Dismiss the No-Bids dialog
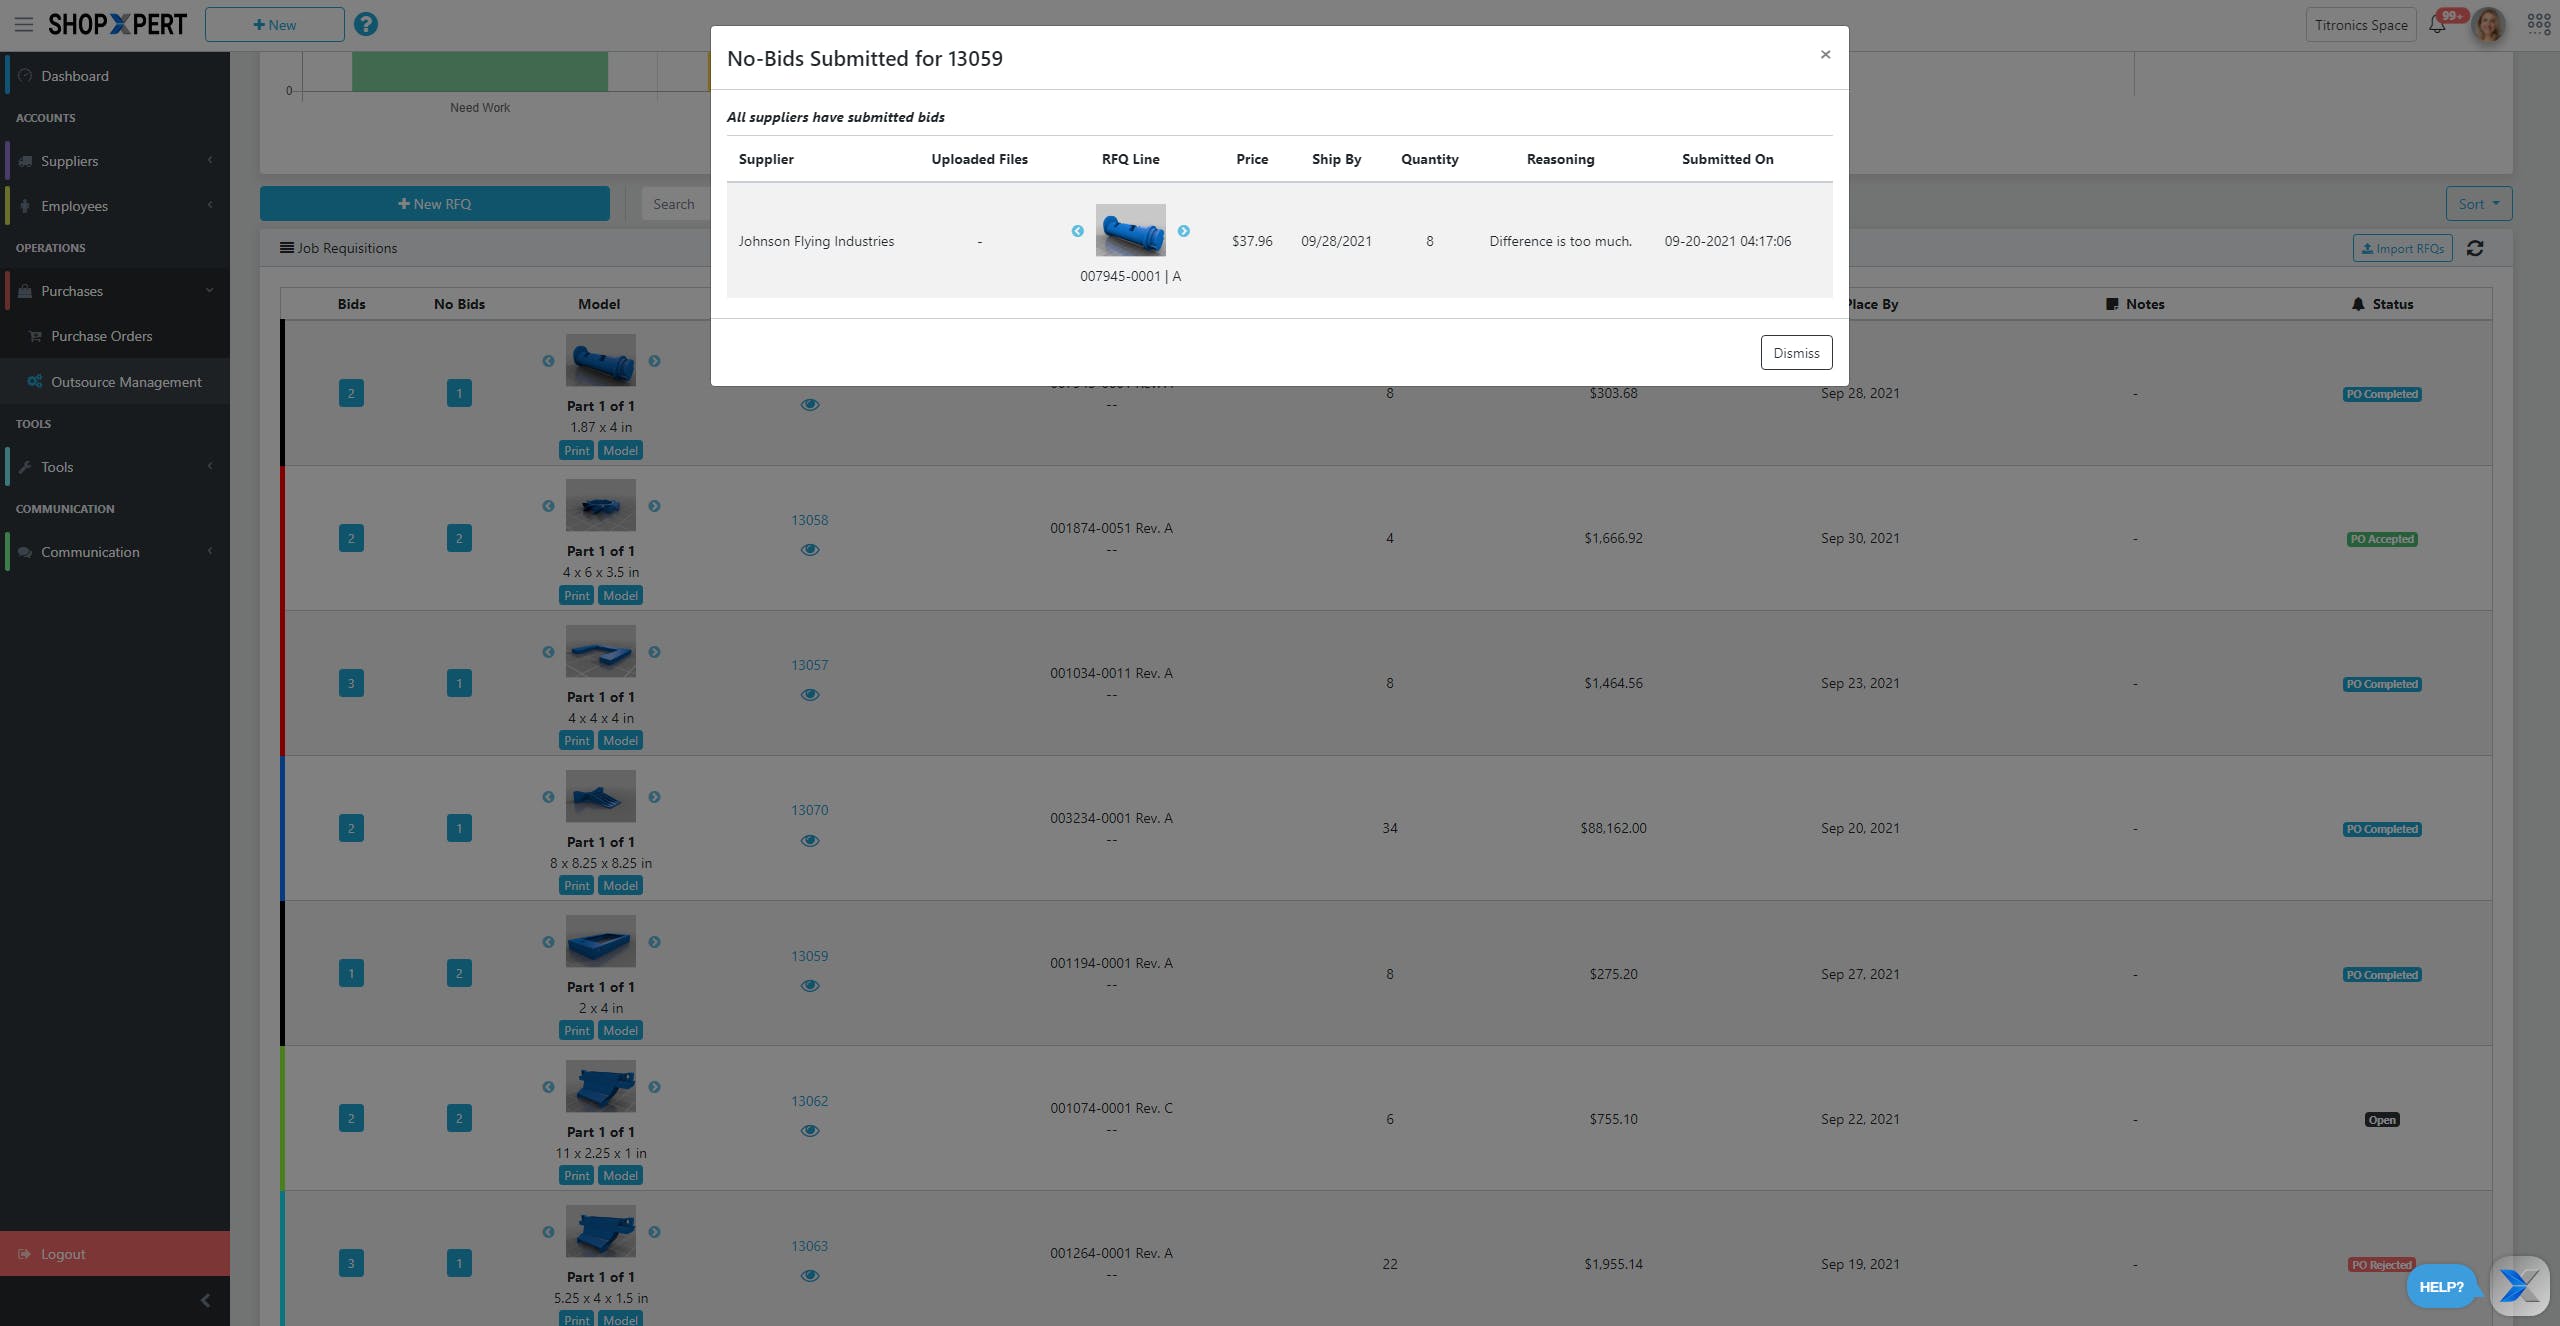Screen dimensions: 2560x1326 pyautogui.click(x=1796, y=353)
